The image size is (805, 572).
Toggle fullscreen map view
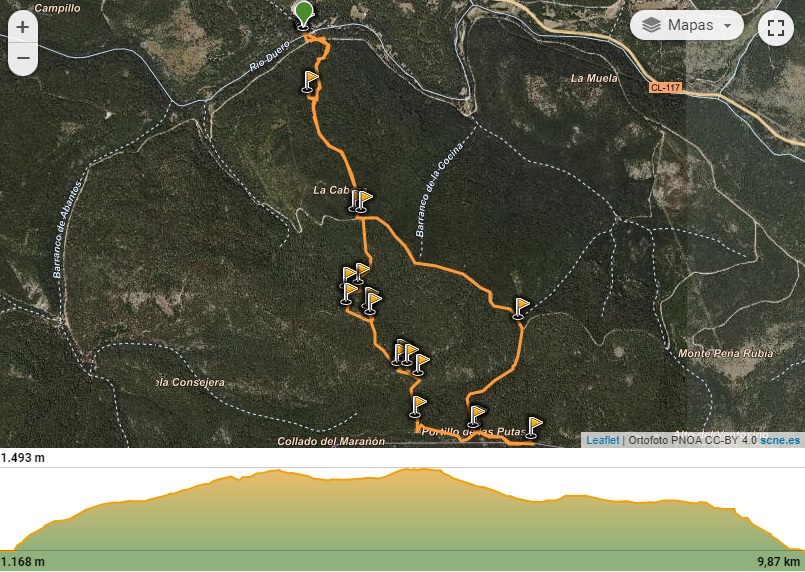point(776,28)
